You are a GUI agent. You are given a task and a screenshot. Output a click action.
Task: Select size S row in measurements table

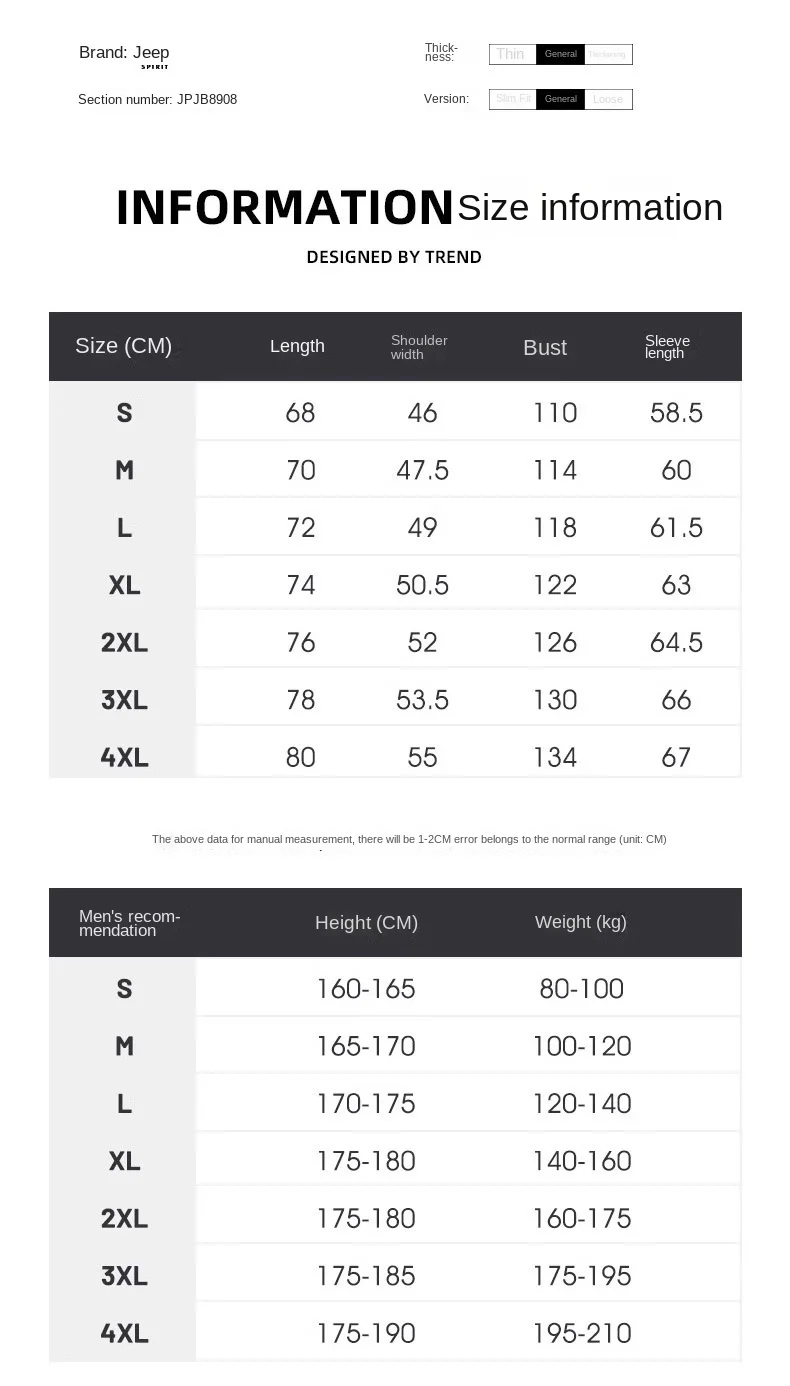pyautogui.click(x=124, y=412)
